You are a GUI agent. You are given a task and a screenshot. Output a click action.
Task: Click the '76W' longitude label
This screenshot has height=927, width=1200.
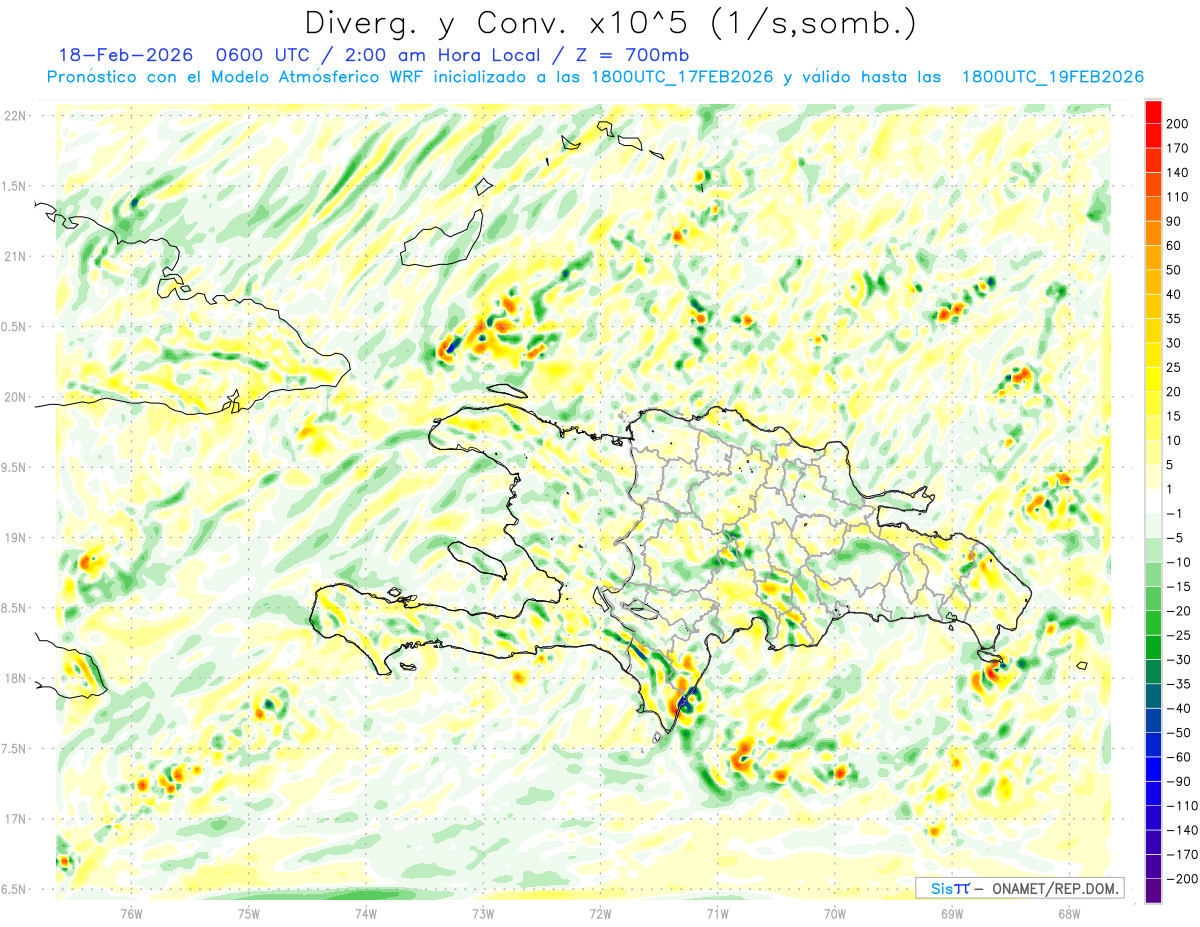(x=131, y=913)
